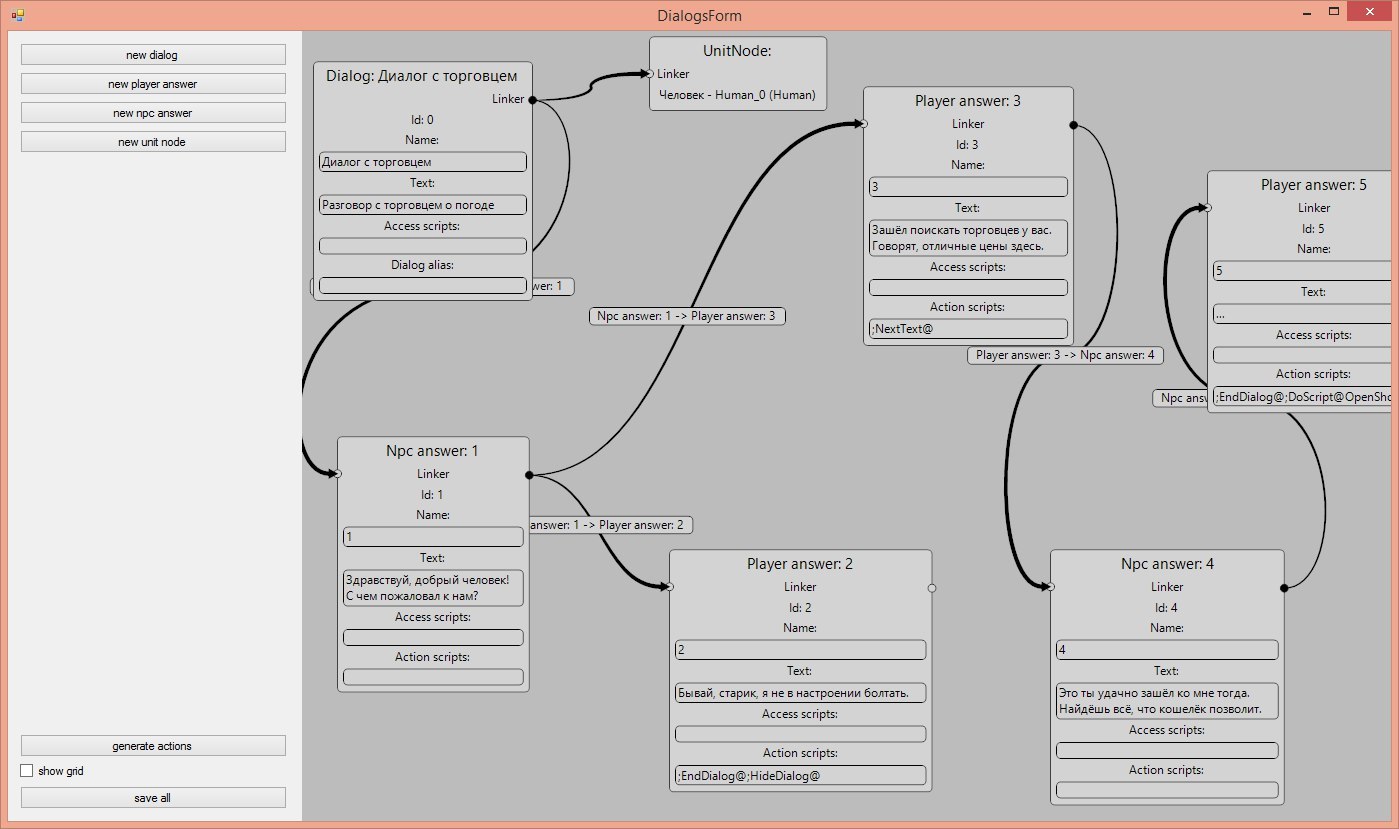Select the 'Player answer: 3 -> Npc answer: 4' link label
This screenshot has height=829, width=1399.
pyautogui.click(x=1065, y=355)
